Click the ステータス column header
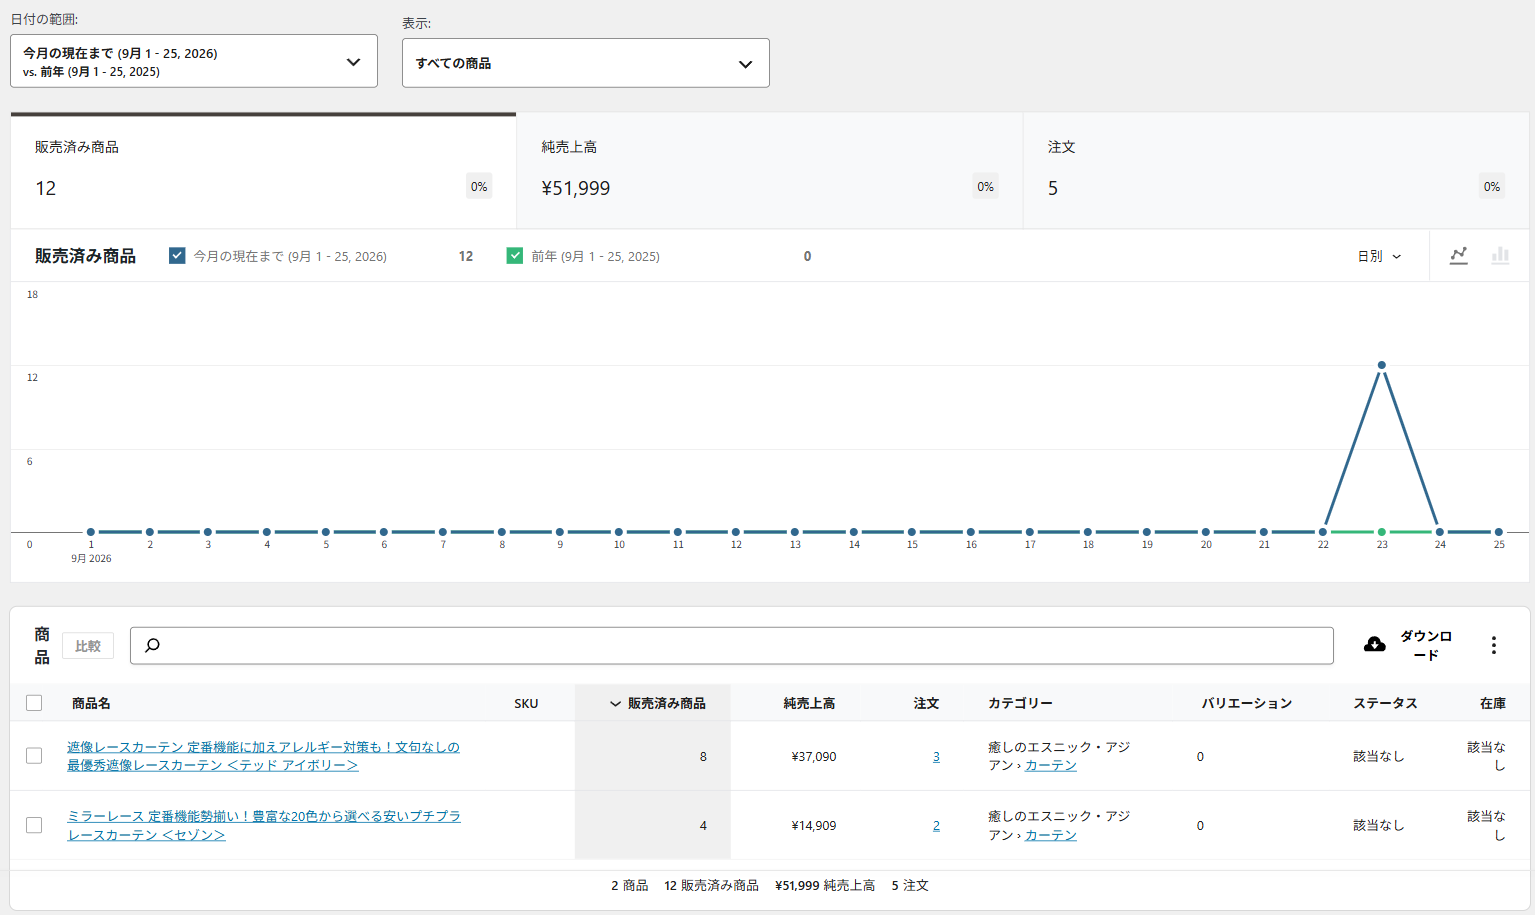 pyautogui.click(x=1385, y=703)
